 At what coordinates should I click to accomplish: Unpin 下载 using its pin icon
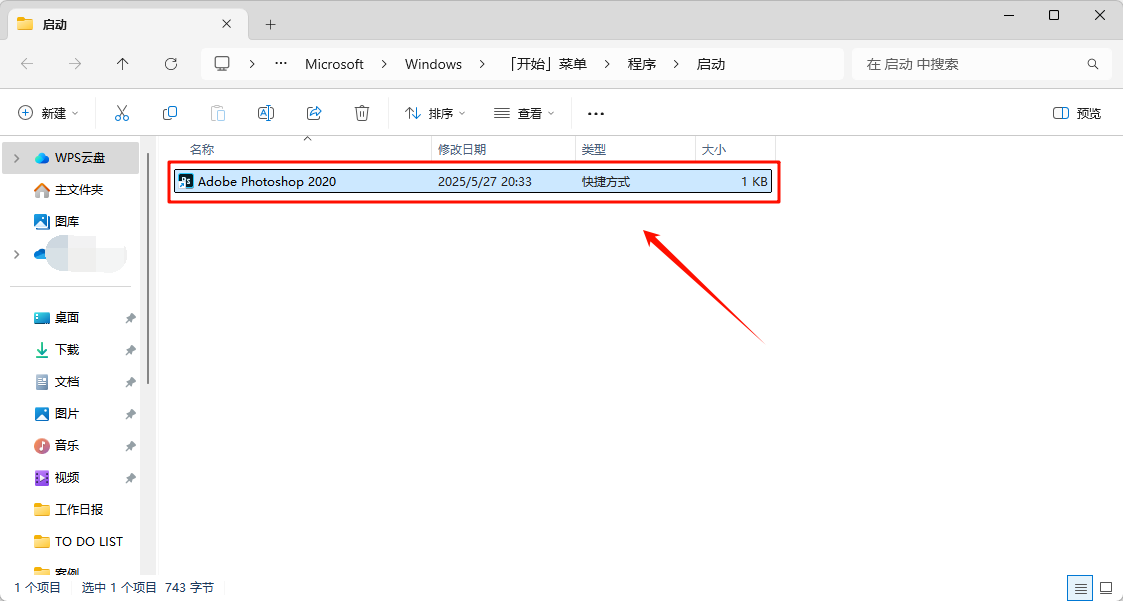(130, 350)
